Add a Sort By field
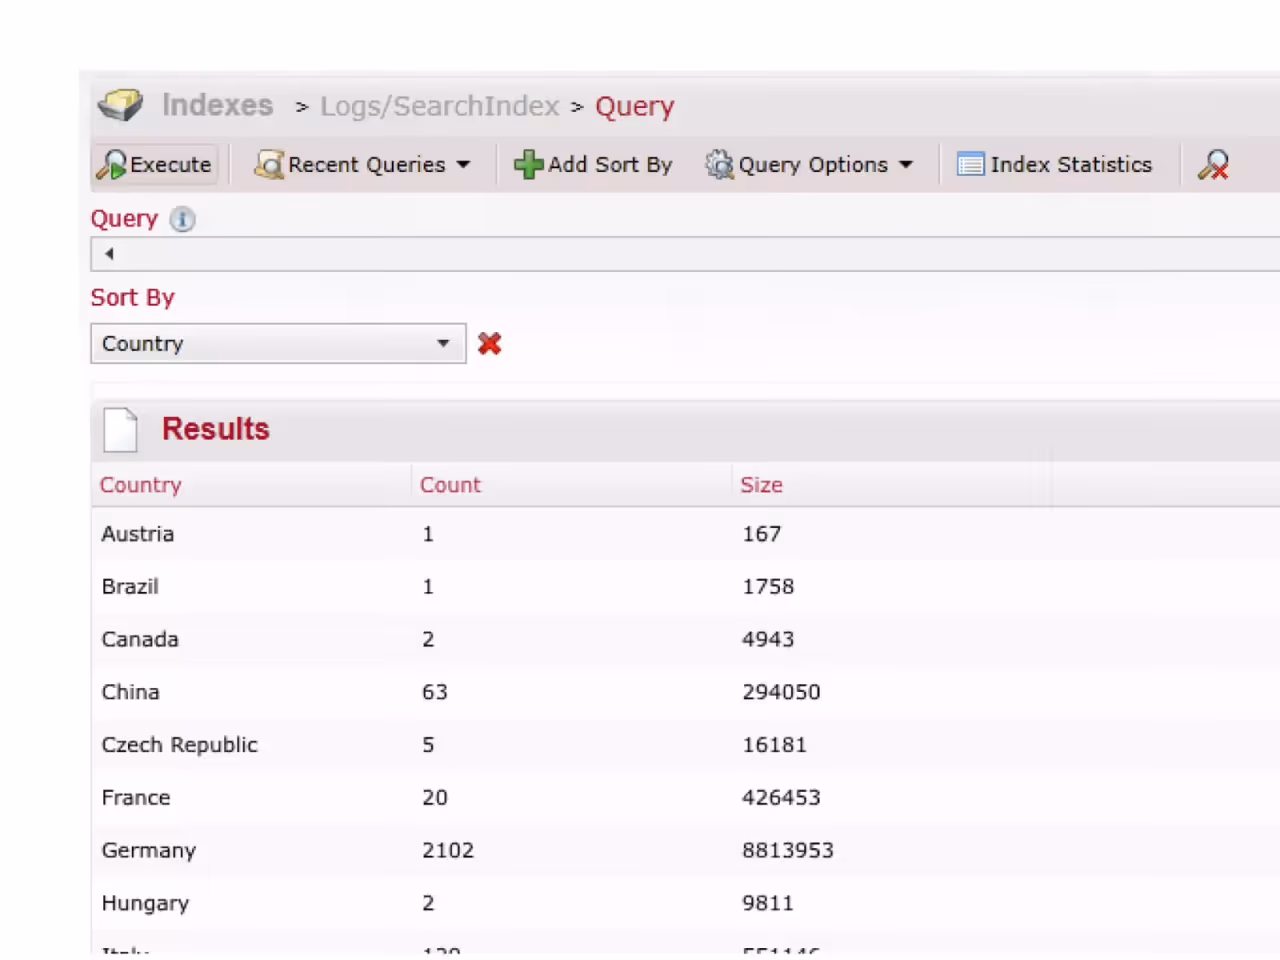This screenshot has height=960, width=1280. (593, 165)
